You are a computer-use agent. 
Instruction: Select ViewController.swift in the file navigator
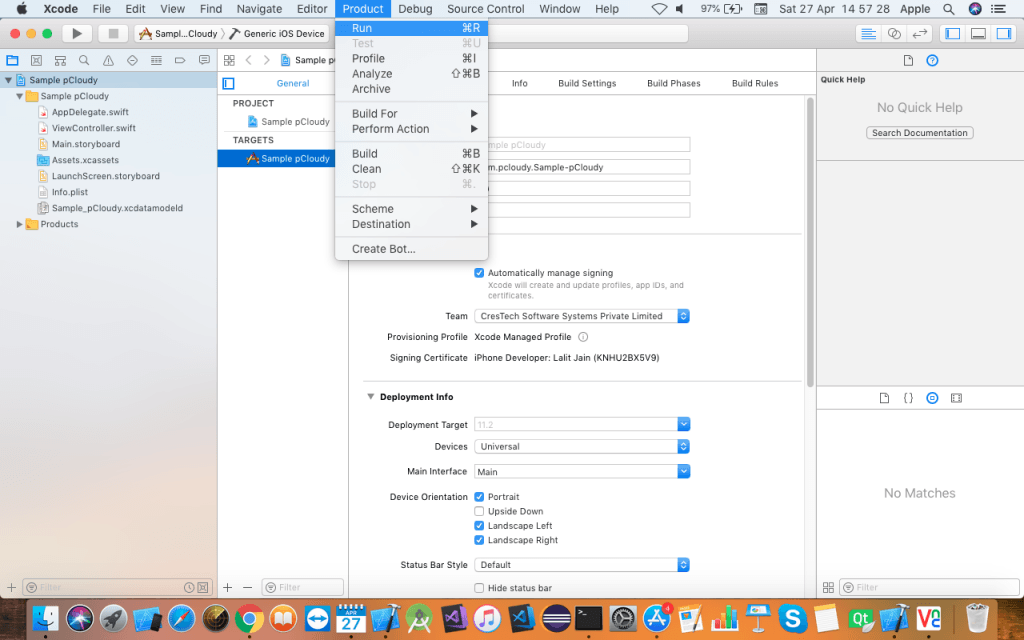click(93, 128)
